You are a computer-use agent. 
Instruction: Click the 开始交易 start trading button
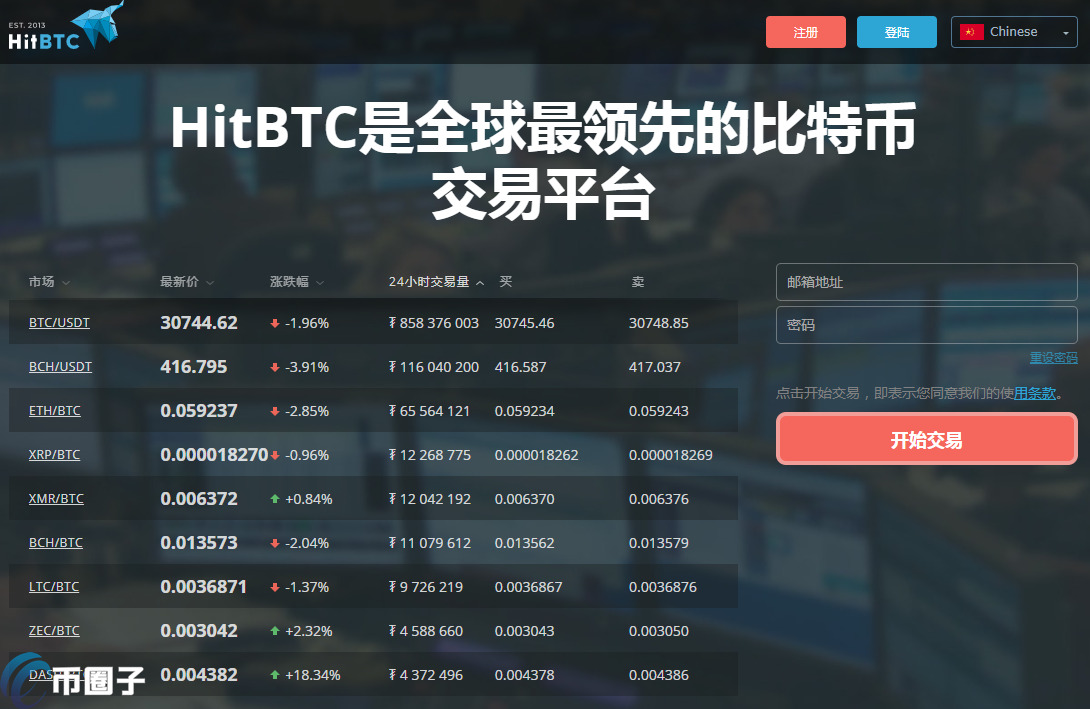(x=927, y=439)
